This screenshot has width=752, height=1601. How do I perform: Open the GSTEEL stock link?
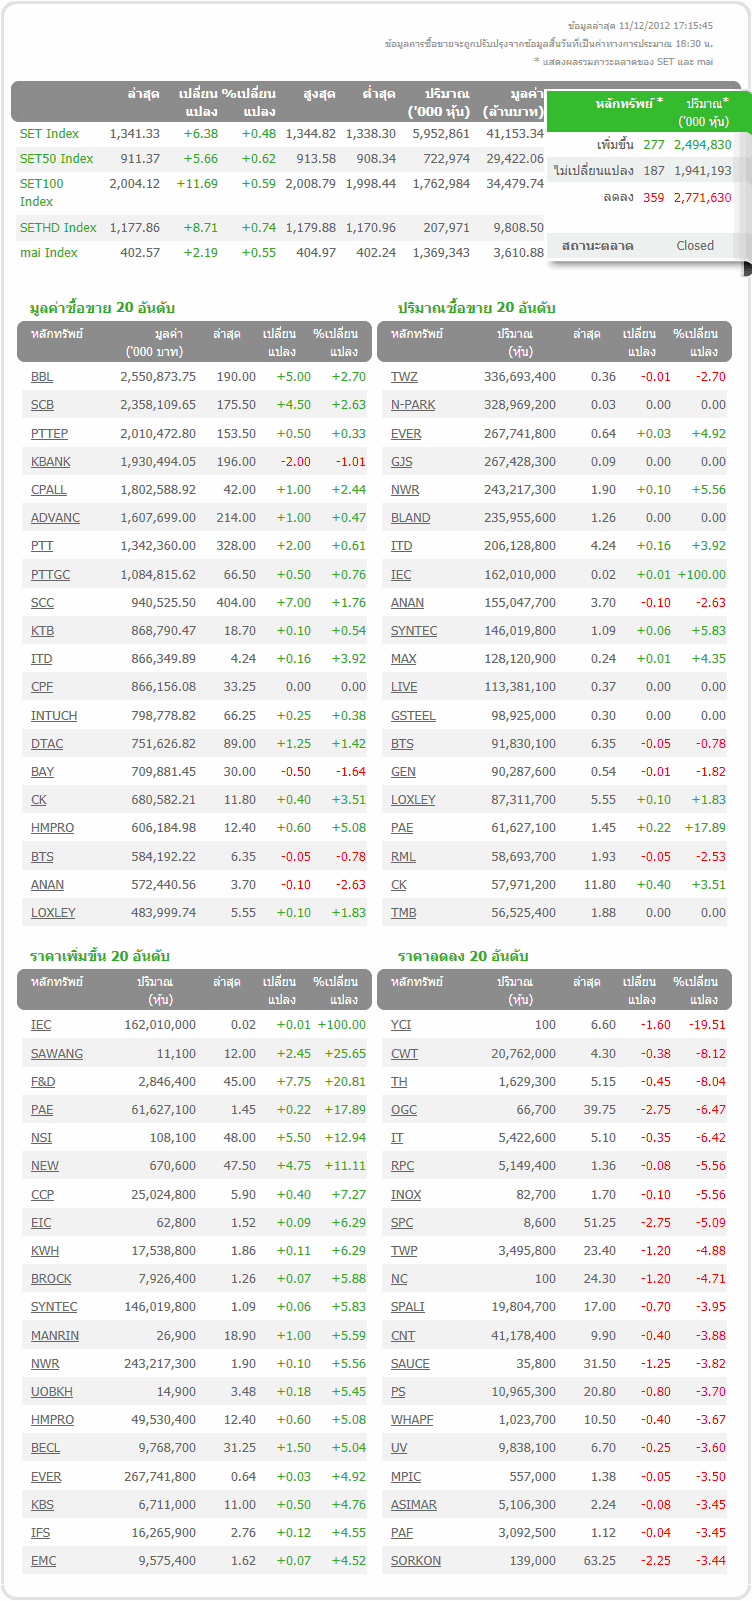coord(413,715)
